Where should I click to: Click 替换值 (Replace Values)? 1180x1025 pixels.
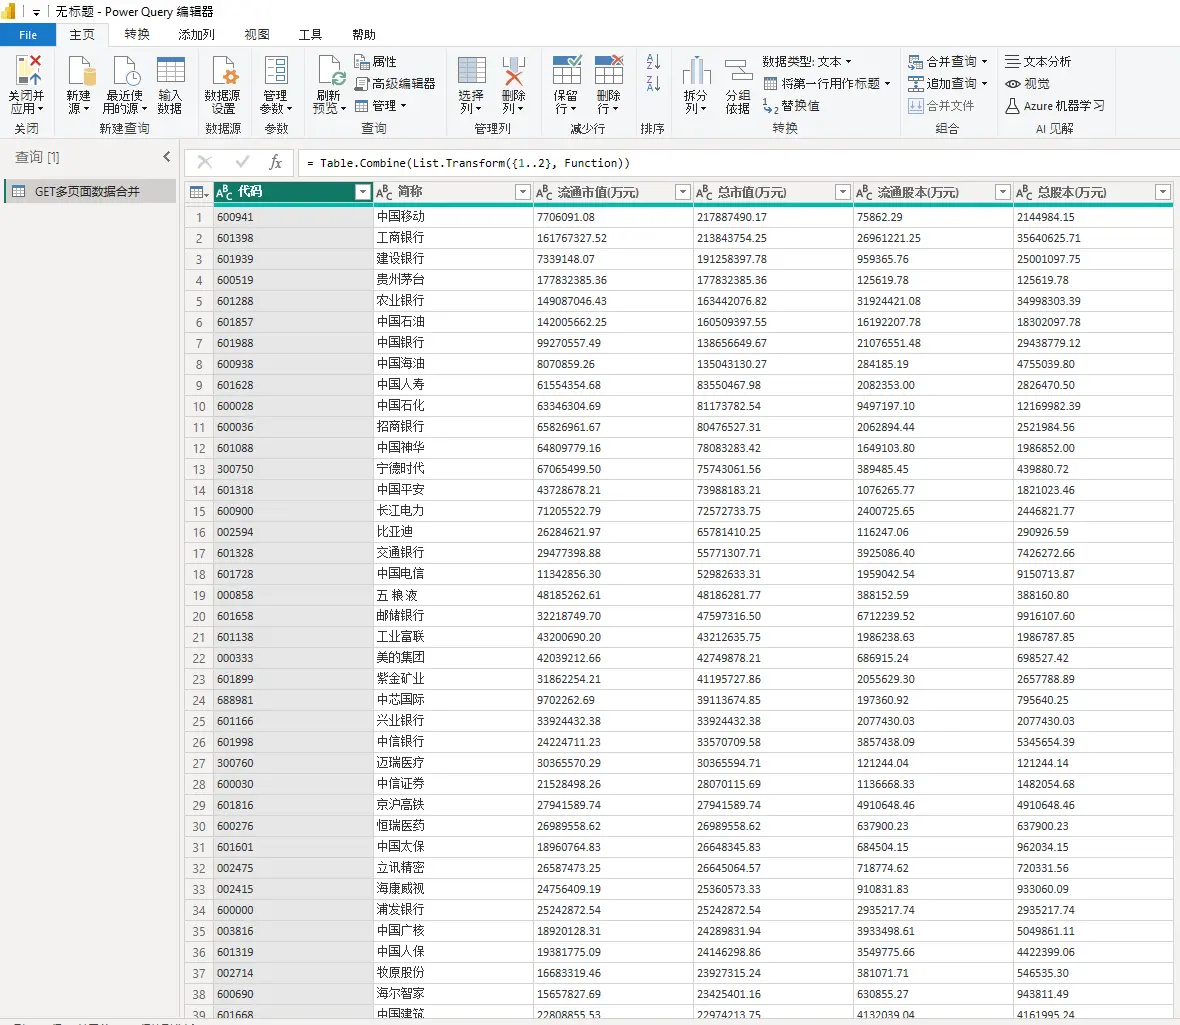791,106
